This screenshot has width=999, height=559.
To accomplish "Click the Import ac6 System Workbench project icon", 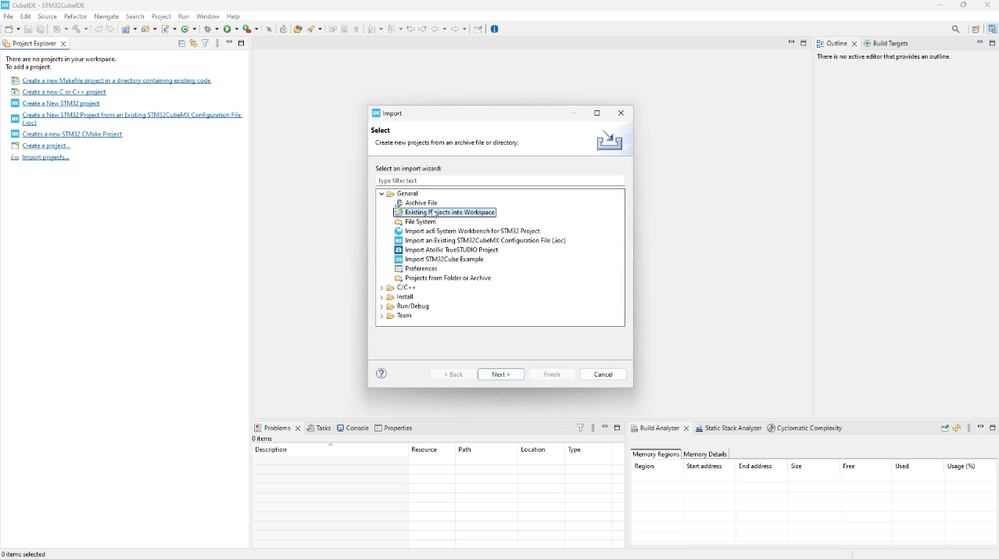I will (399, 231).
